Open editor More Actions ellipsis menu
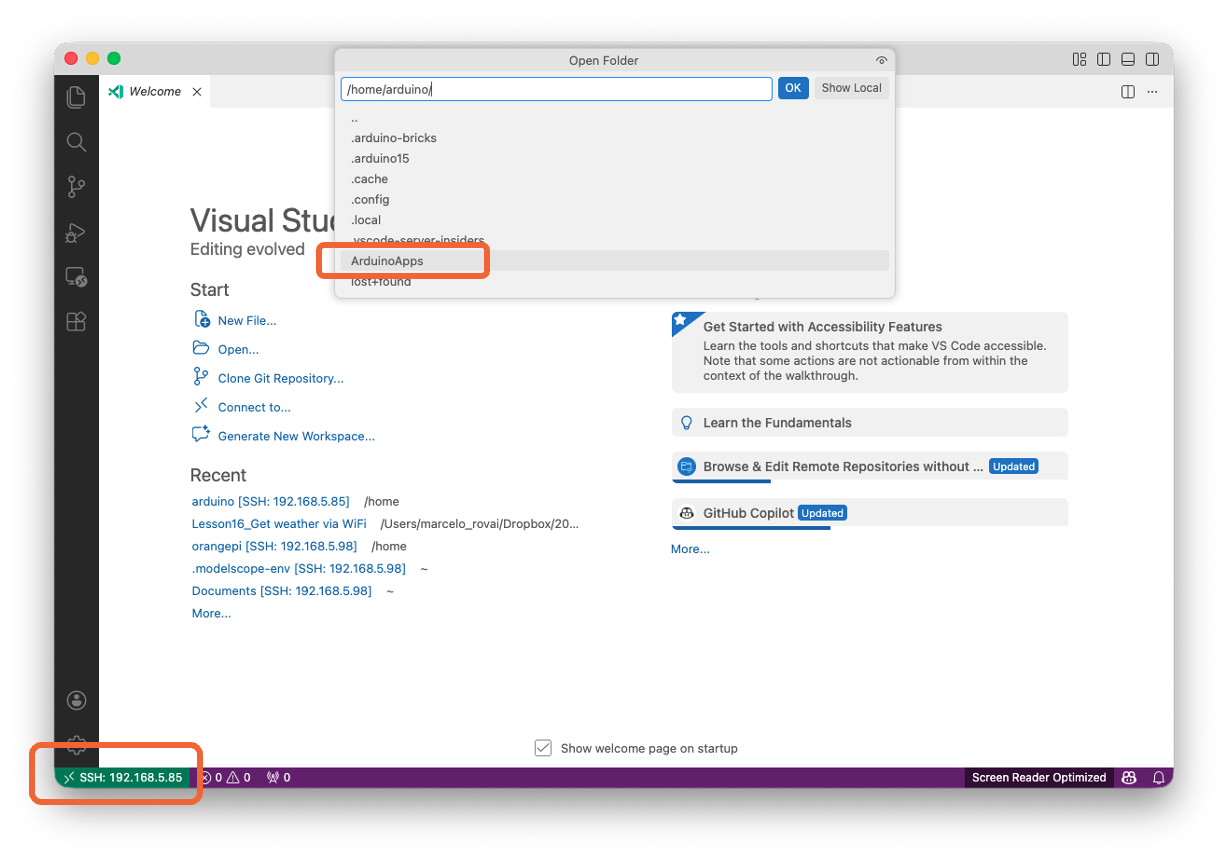 pyautogui.click(x=1152, y=91)
